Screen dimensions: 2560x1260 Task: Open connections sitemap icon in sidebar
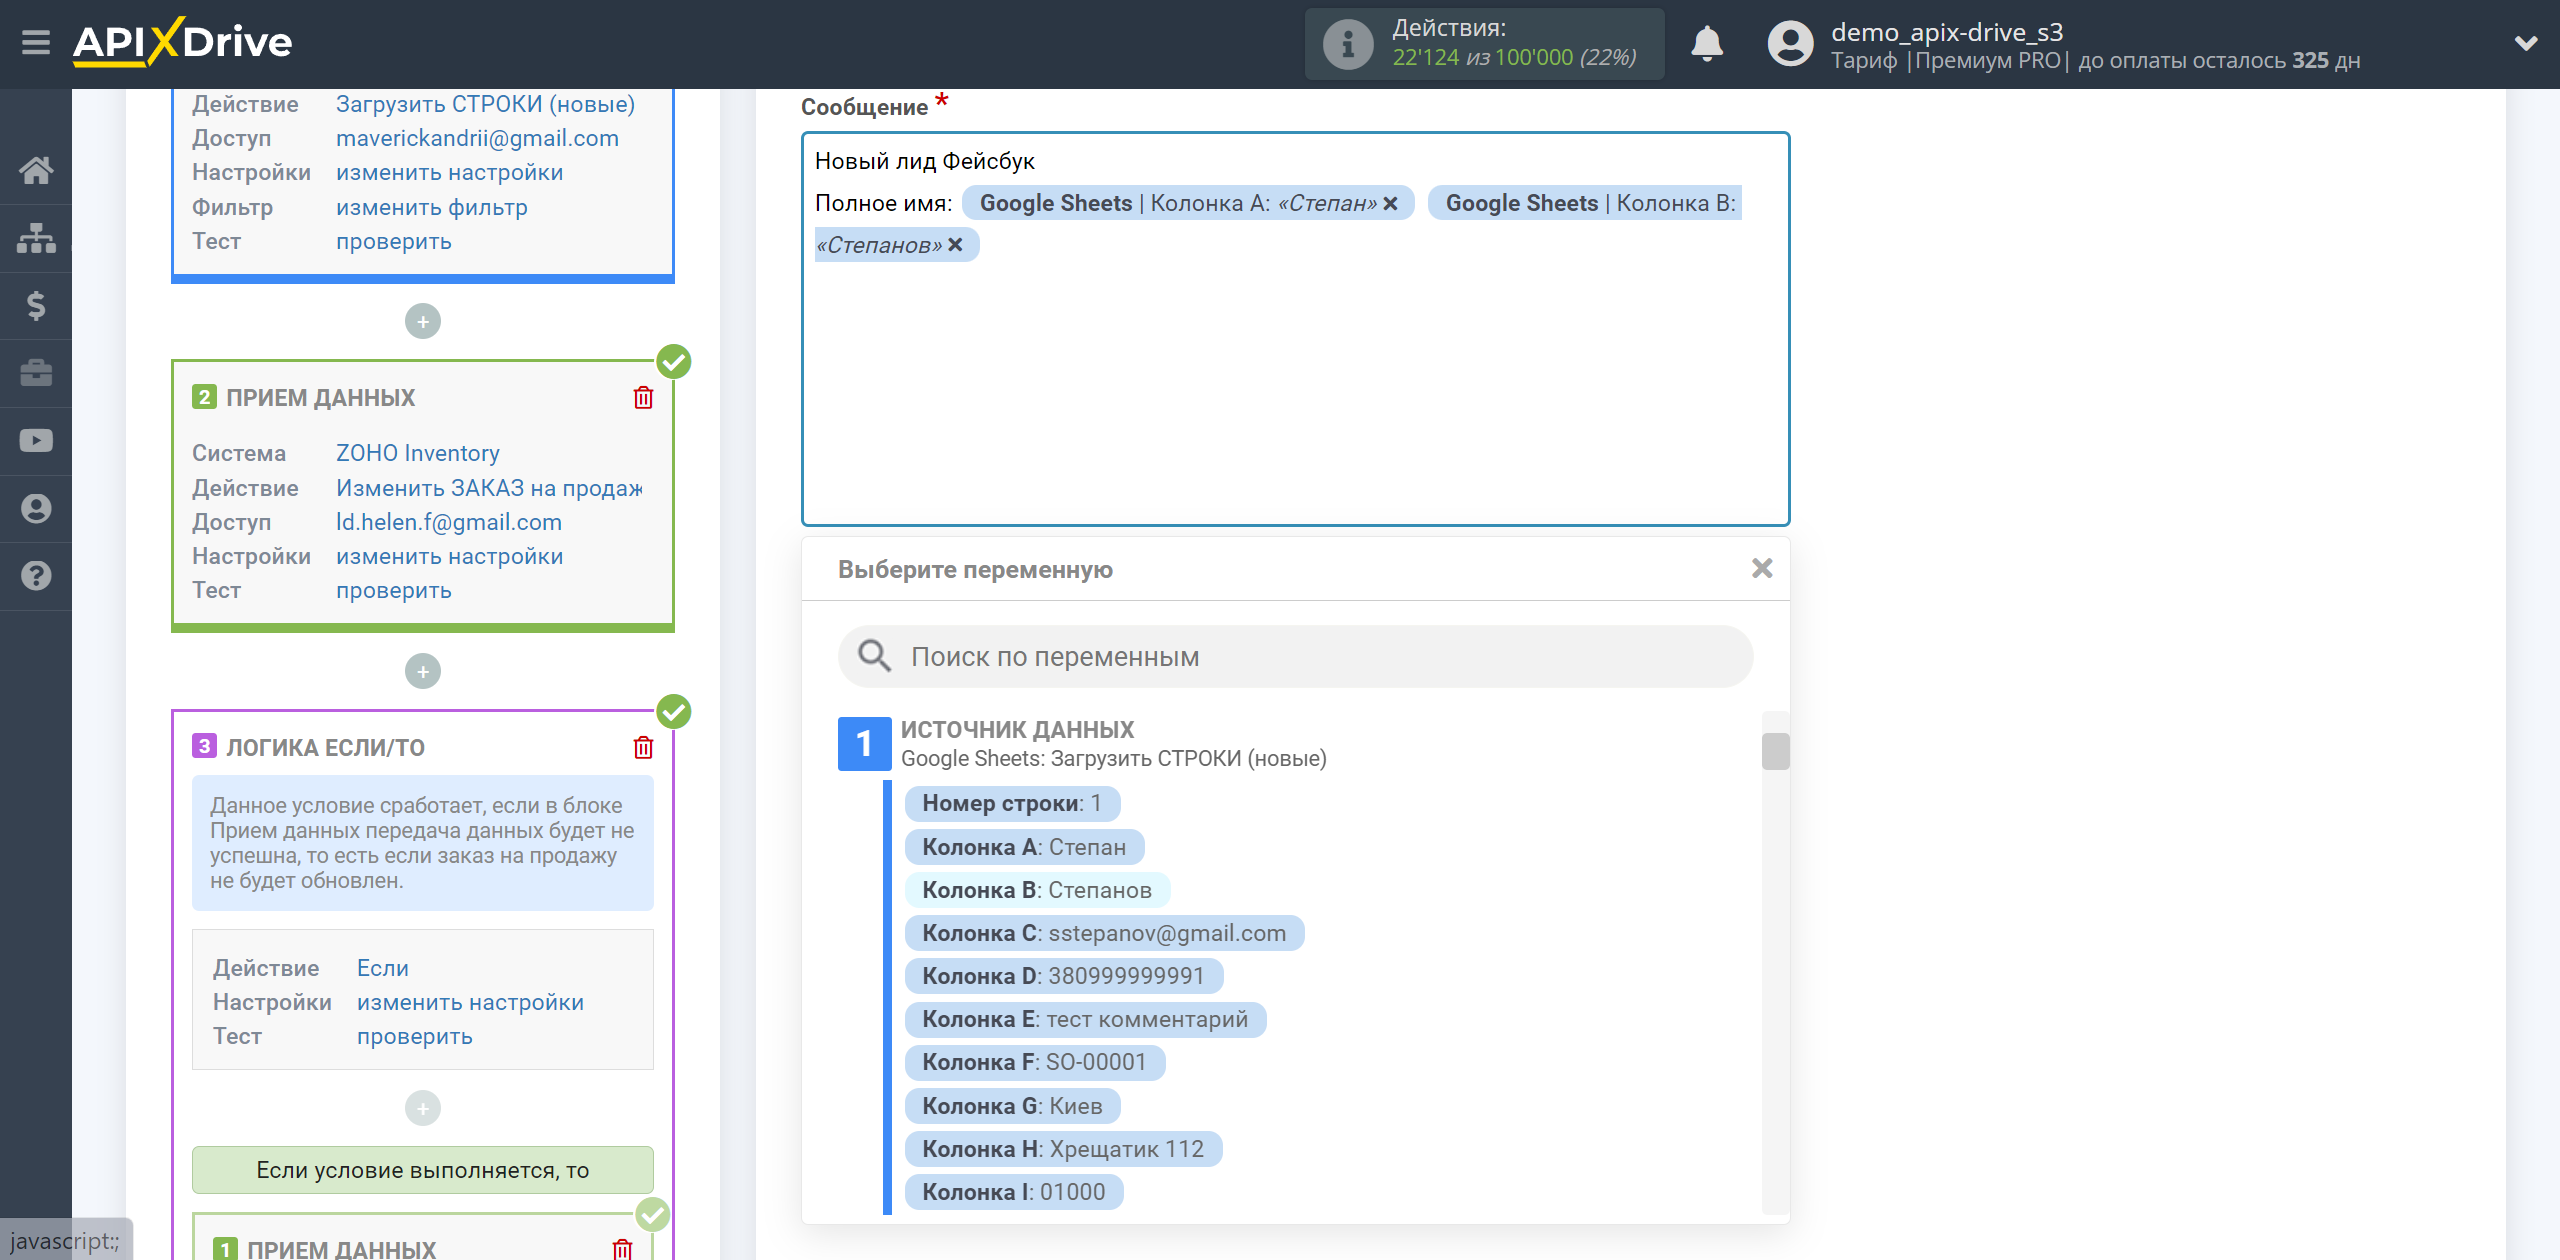click(36, 238)
